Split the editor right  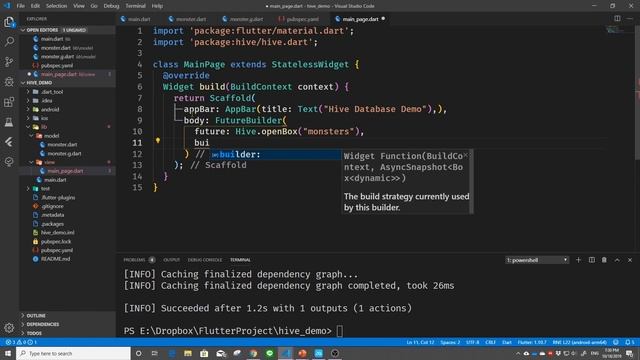(617, 18)
